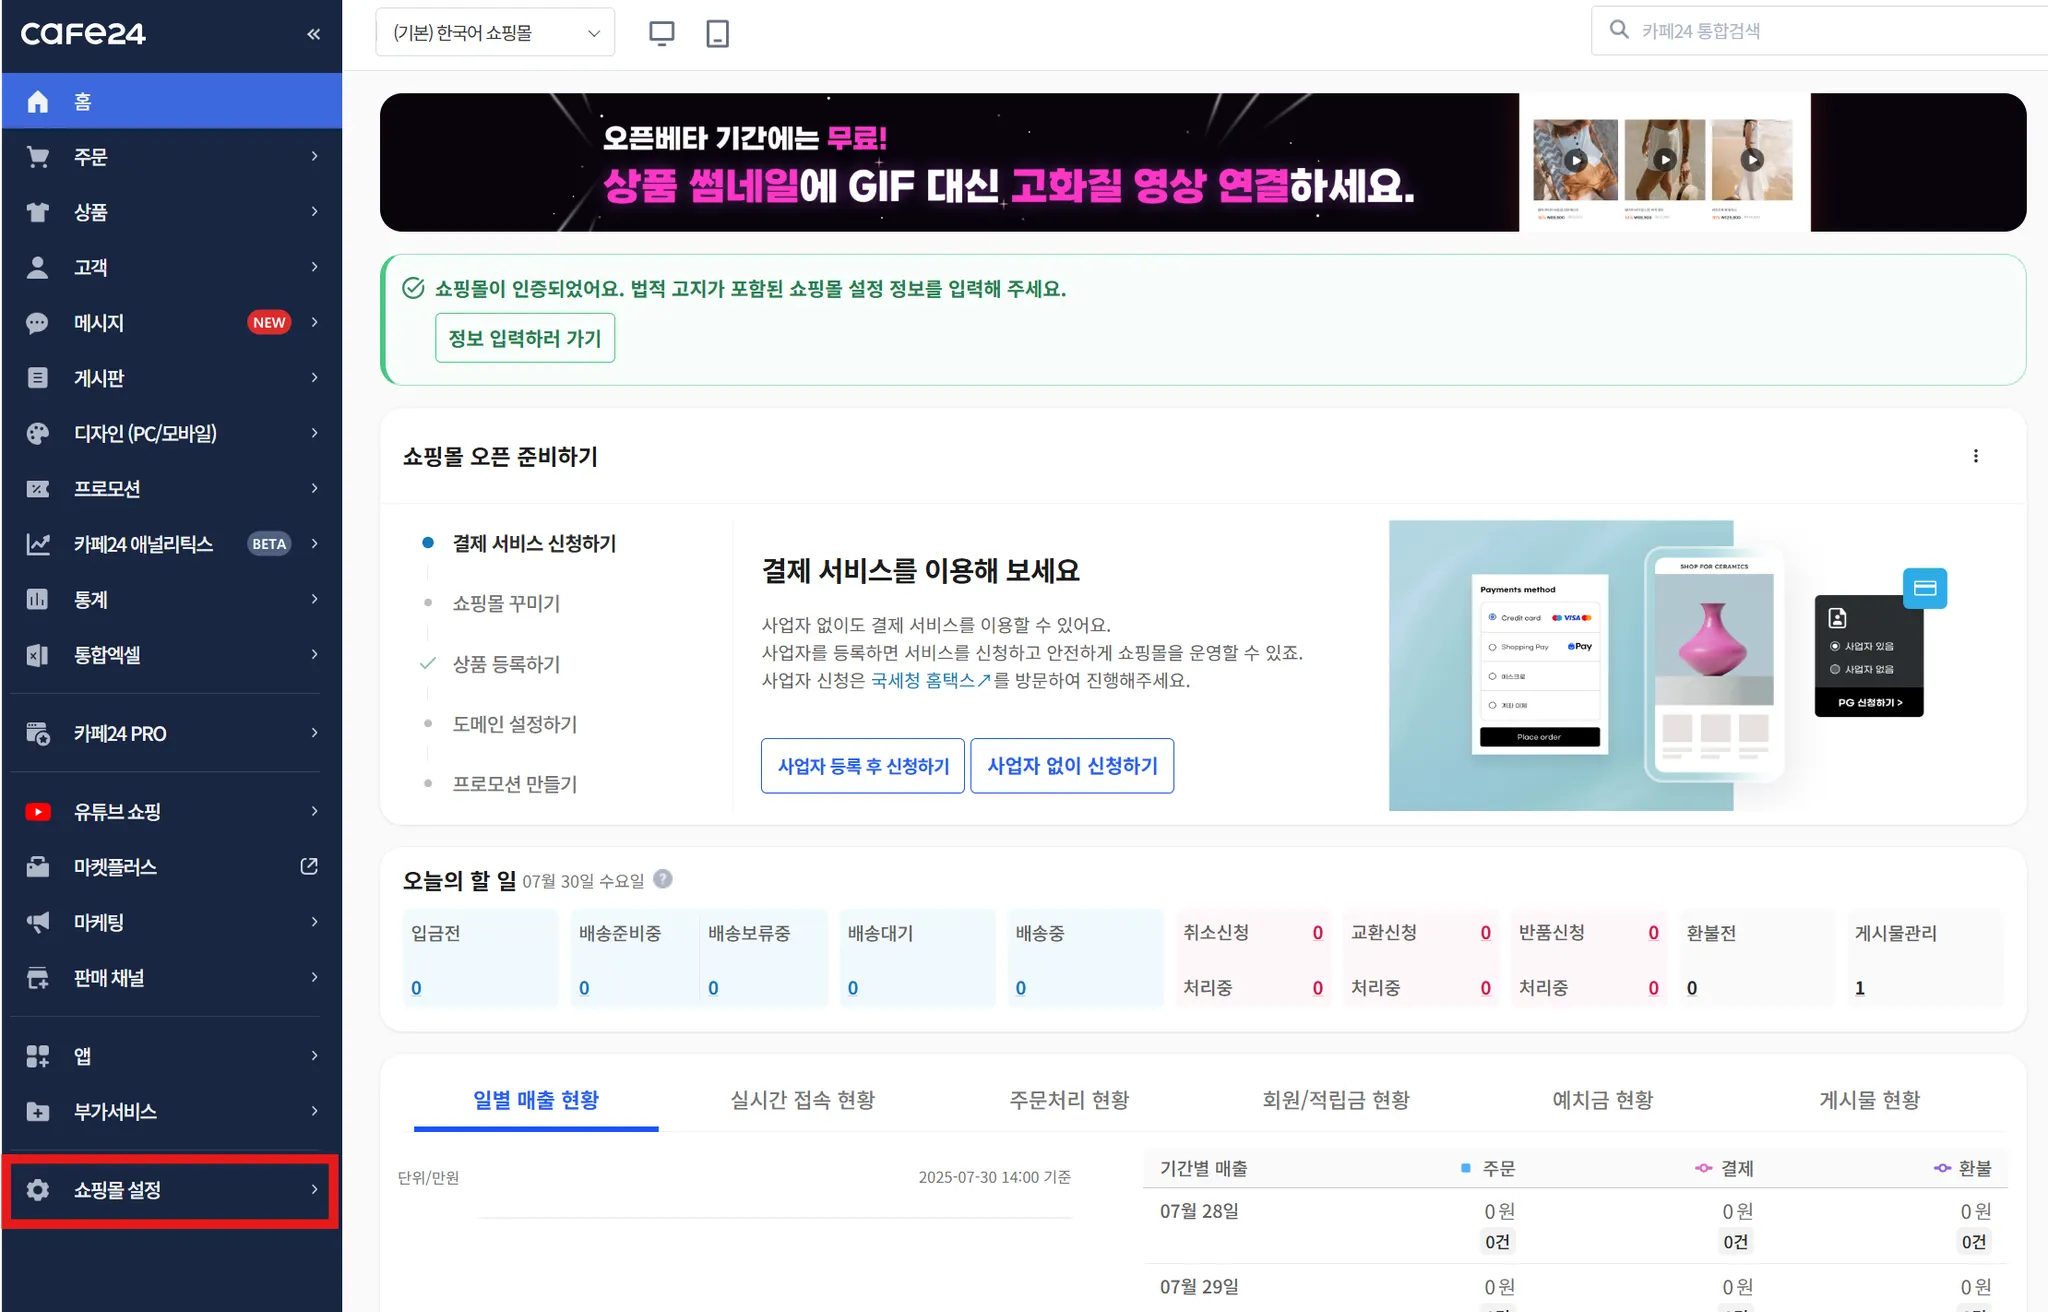The image size is (2048, 1312).
Task: Open the three-dot menu in 쇼핑몰 오픈 준비하기
Action: (x=1975, y=456)
